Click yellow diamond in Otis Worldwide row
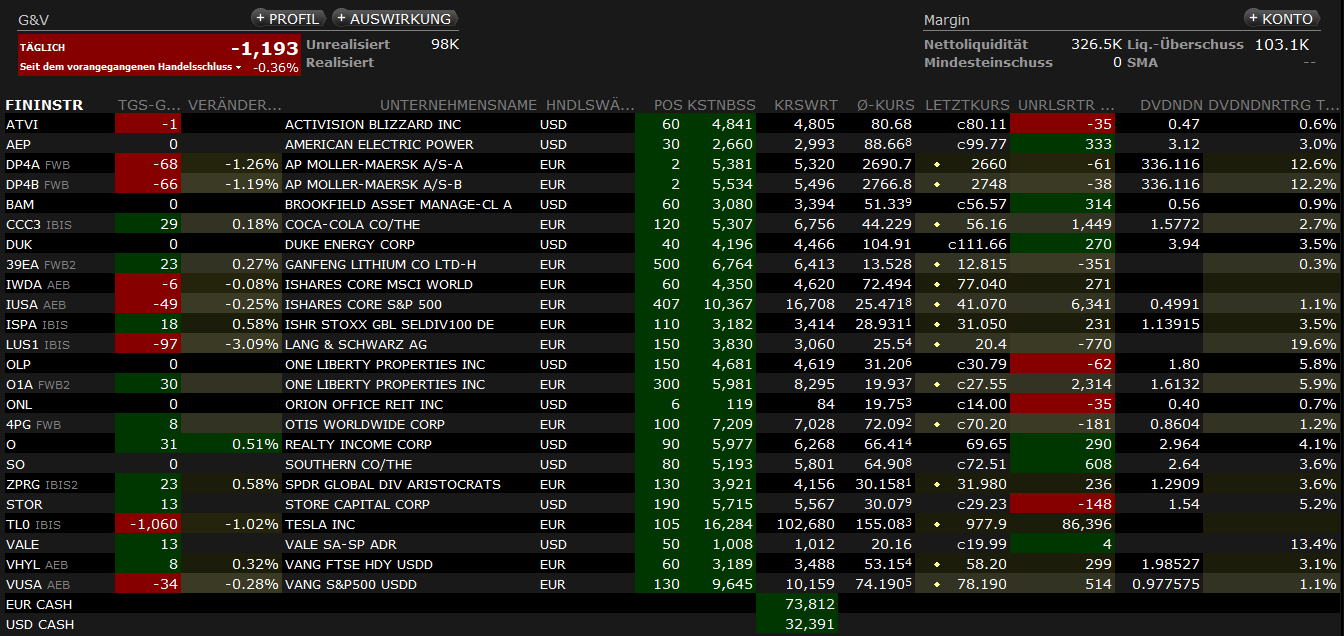1344x636 pixels. point(937,424)
